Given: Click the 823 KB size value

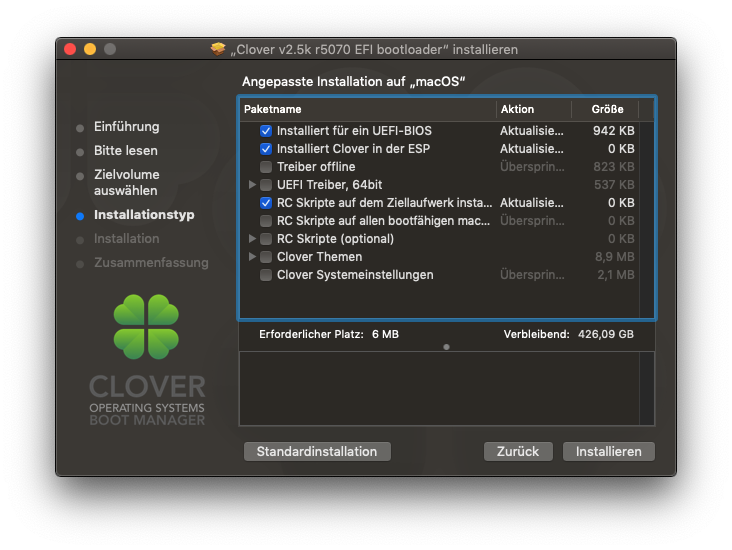Looking at the screenshot, I should point(613,167).
